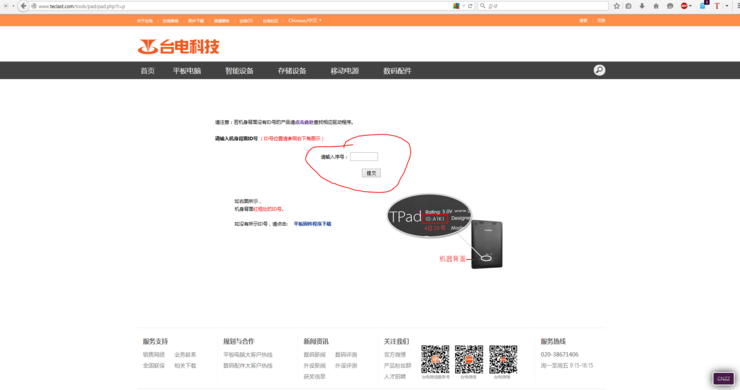Viewport: 740px width, 390px height.
Task: Click 数码配件大客户热线 footer link
Action: coord(248,365)
